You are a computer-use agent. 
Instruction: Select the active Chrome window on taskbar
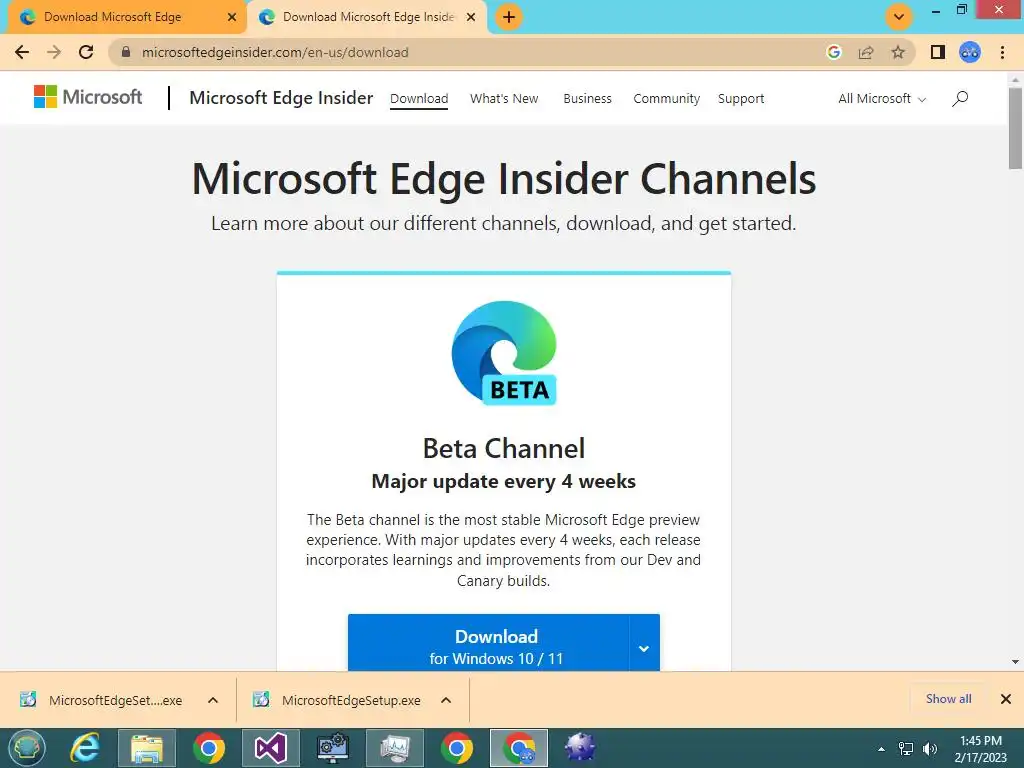pyautogui.click(x=519, y=748)
